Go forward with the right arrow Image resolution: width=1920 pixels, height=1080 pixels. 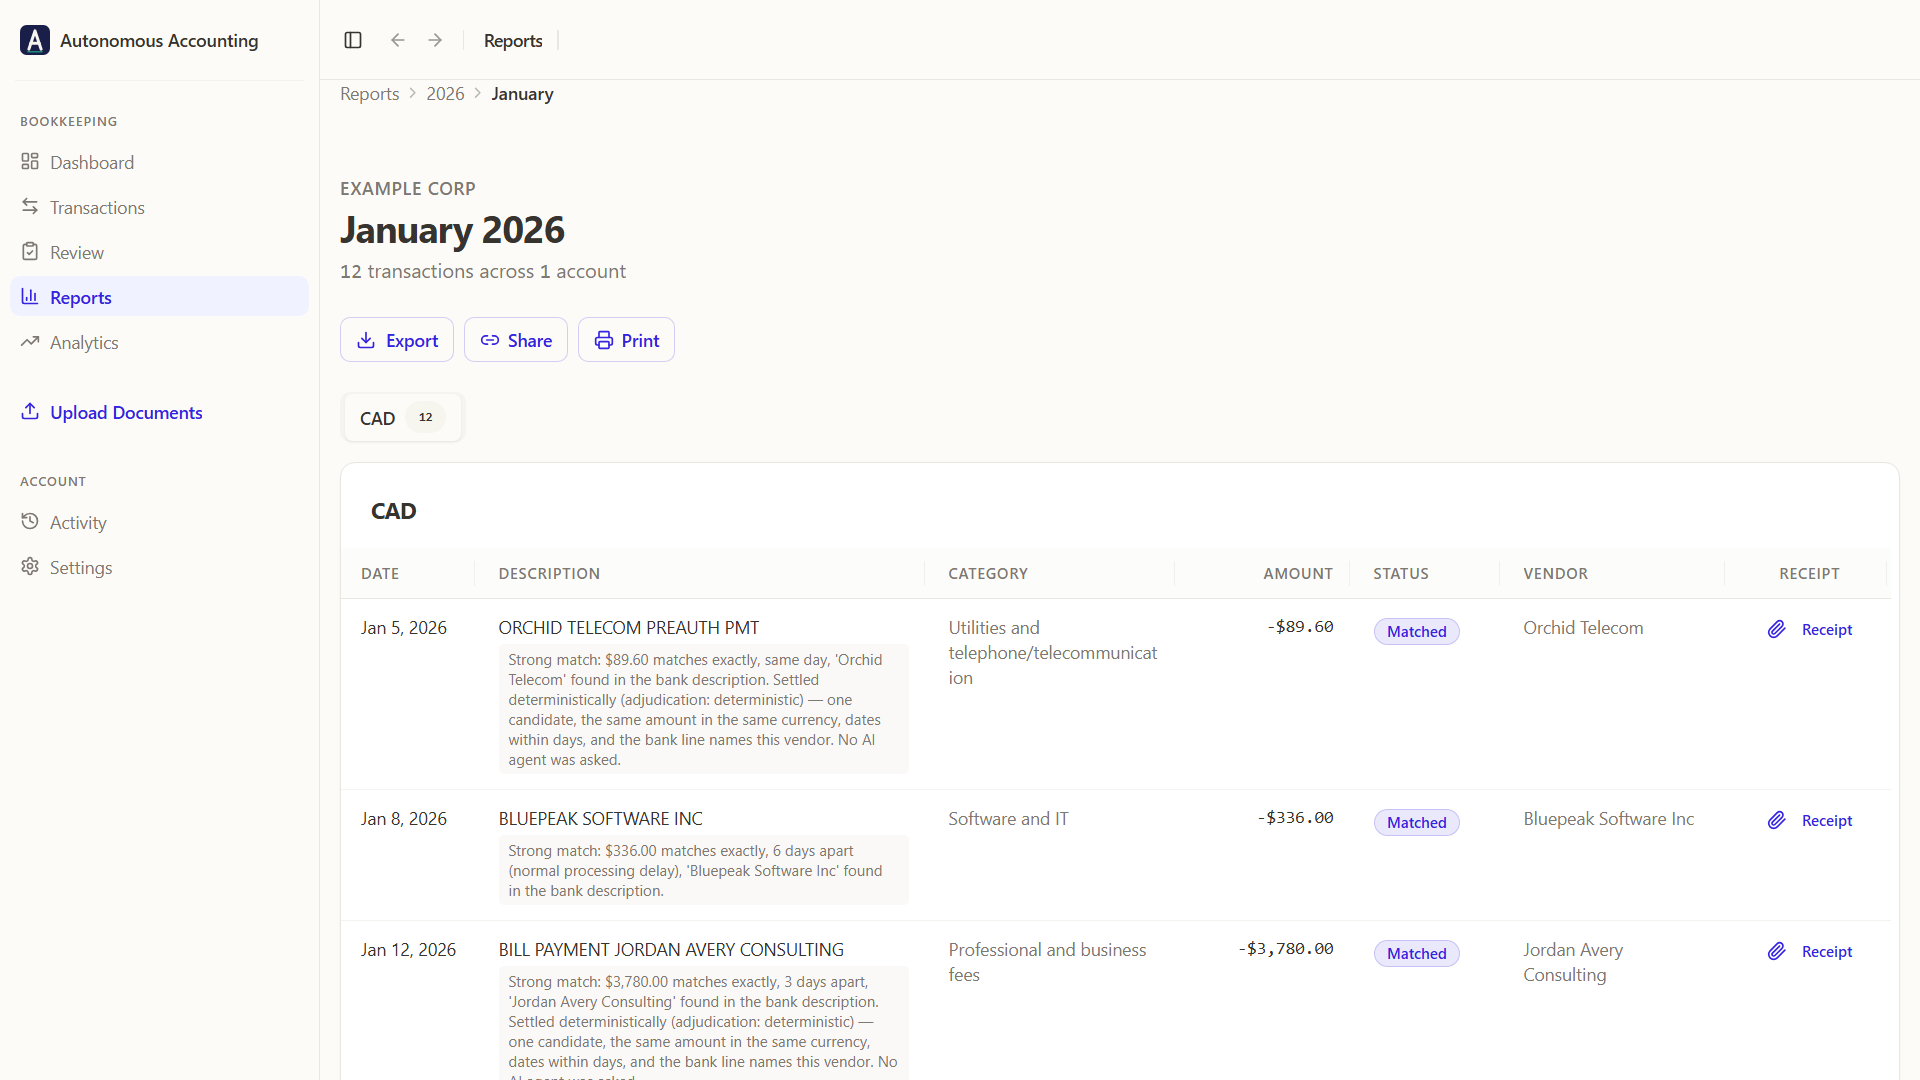point(435,40)
